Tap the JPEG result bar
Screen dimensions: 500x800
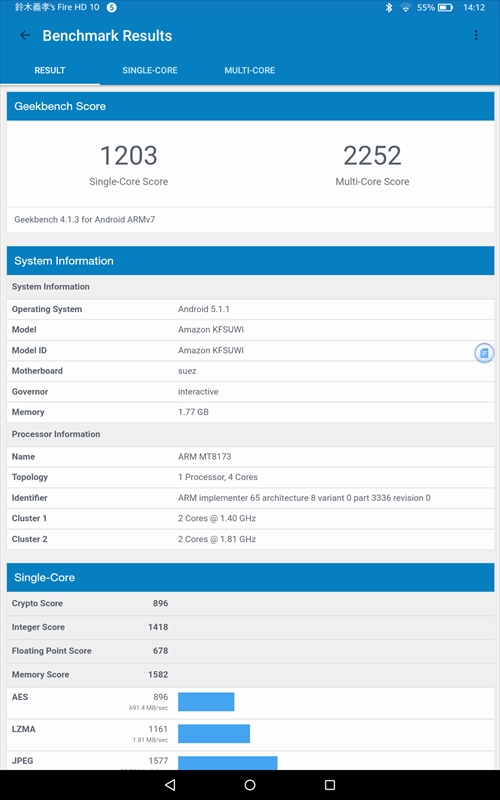(x=228, y=763)
